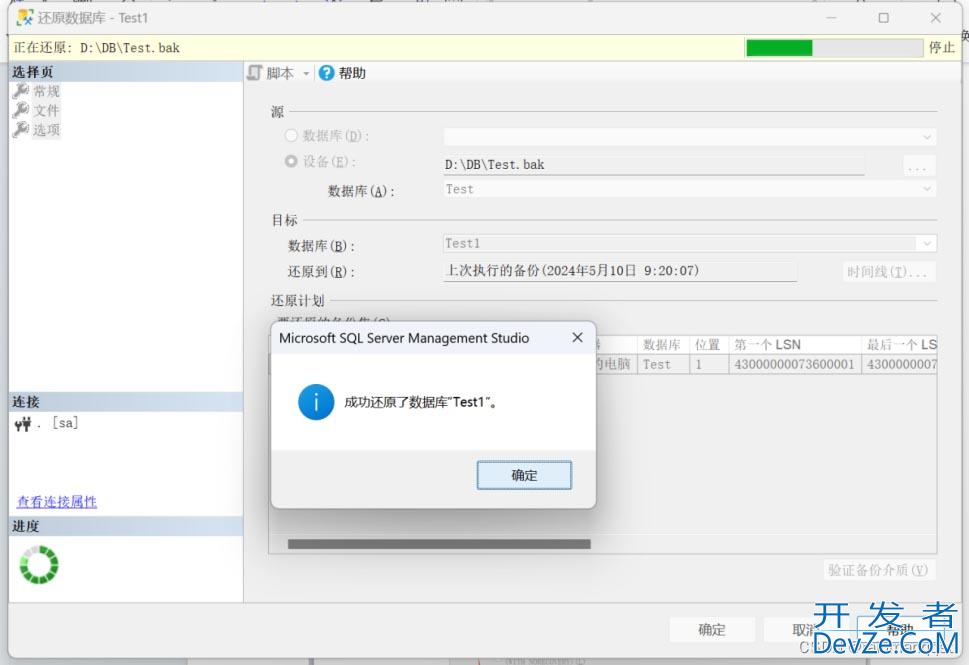The image size is (969, 665).
Task: Select the 数据库(D) source radio button
Action: click(291, 135)
